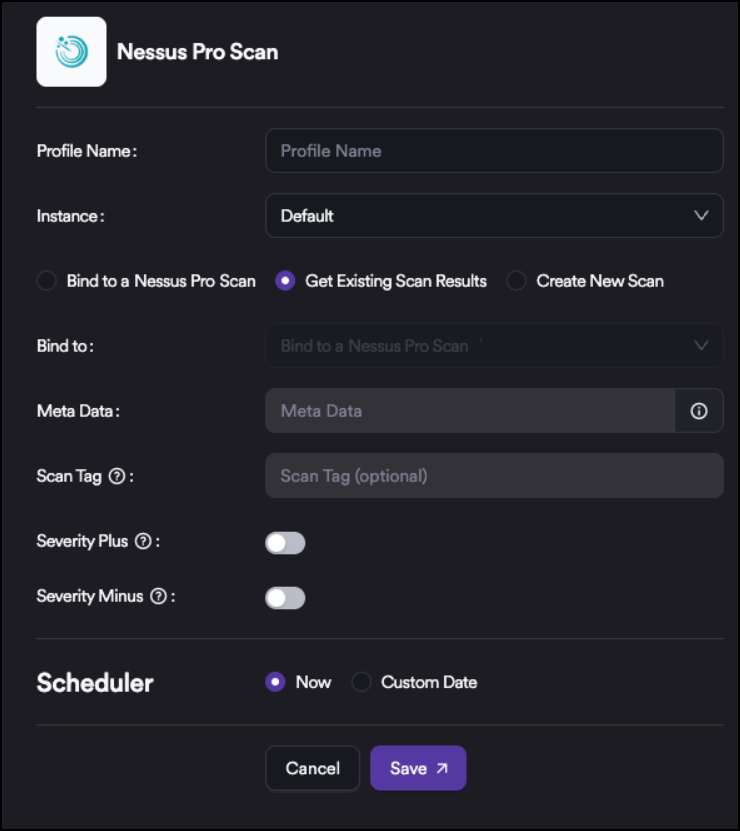
Task: Select Get Existing Scan Results radio button
Action: click(x=285, y=281)
